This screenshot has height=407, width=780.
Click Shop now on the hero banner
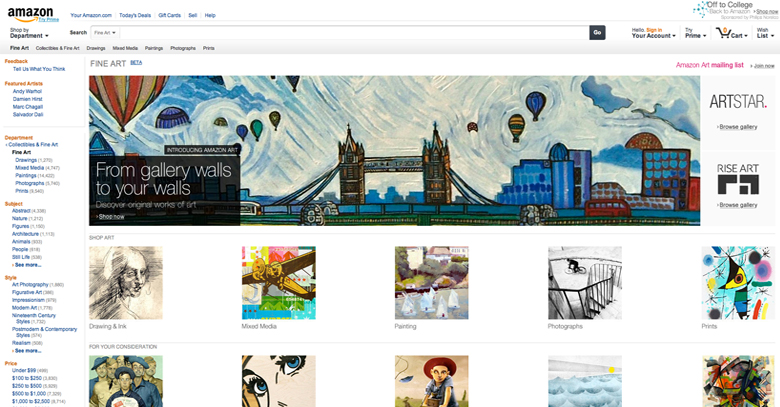pyautogui.click(x=111, y=216)
